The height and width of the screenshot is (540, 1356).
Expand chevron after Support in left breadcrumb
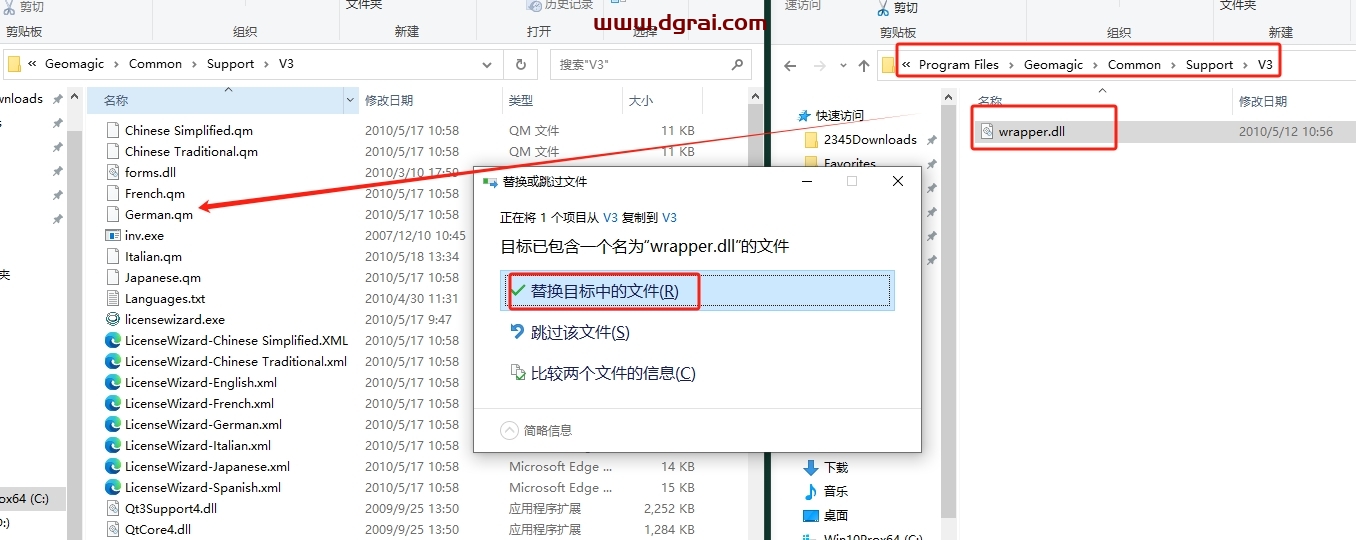(265, 64)
